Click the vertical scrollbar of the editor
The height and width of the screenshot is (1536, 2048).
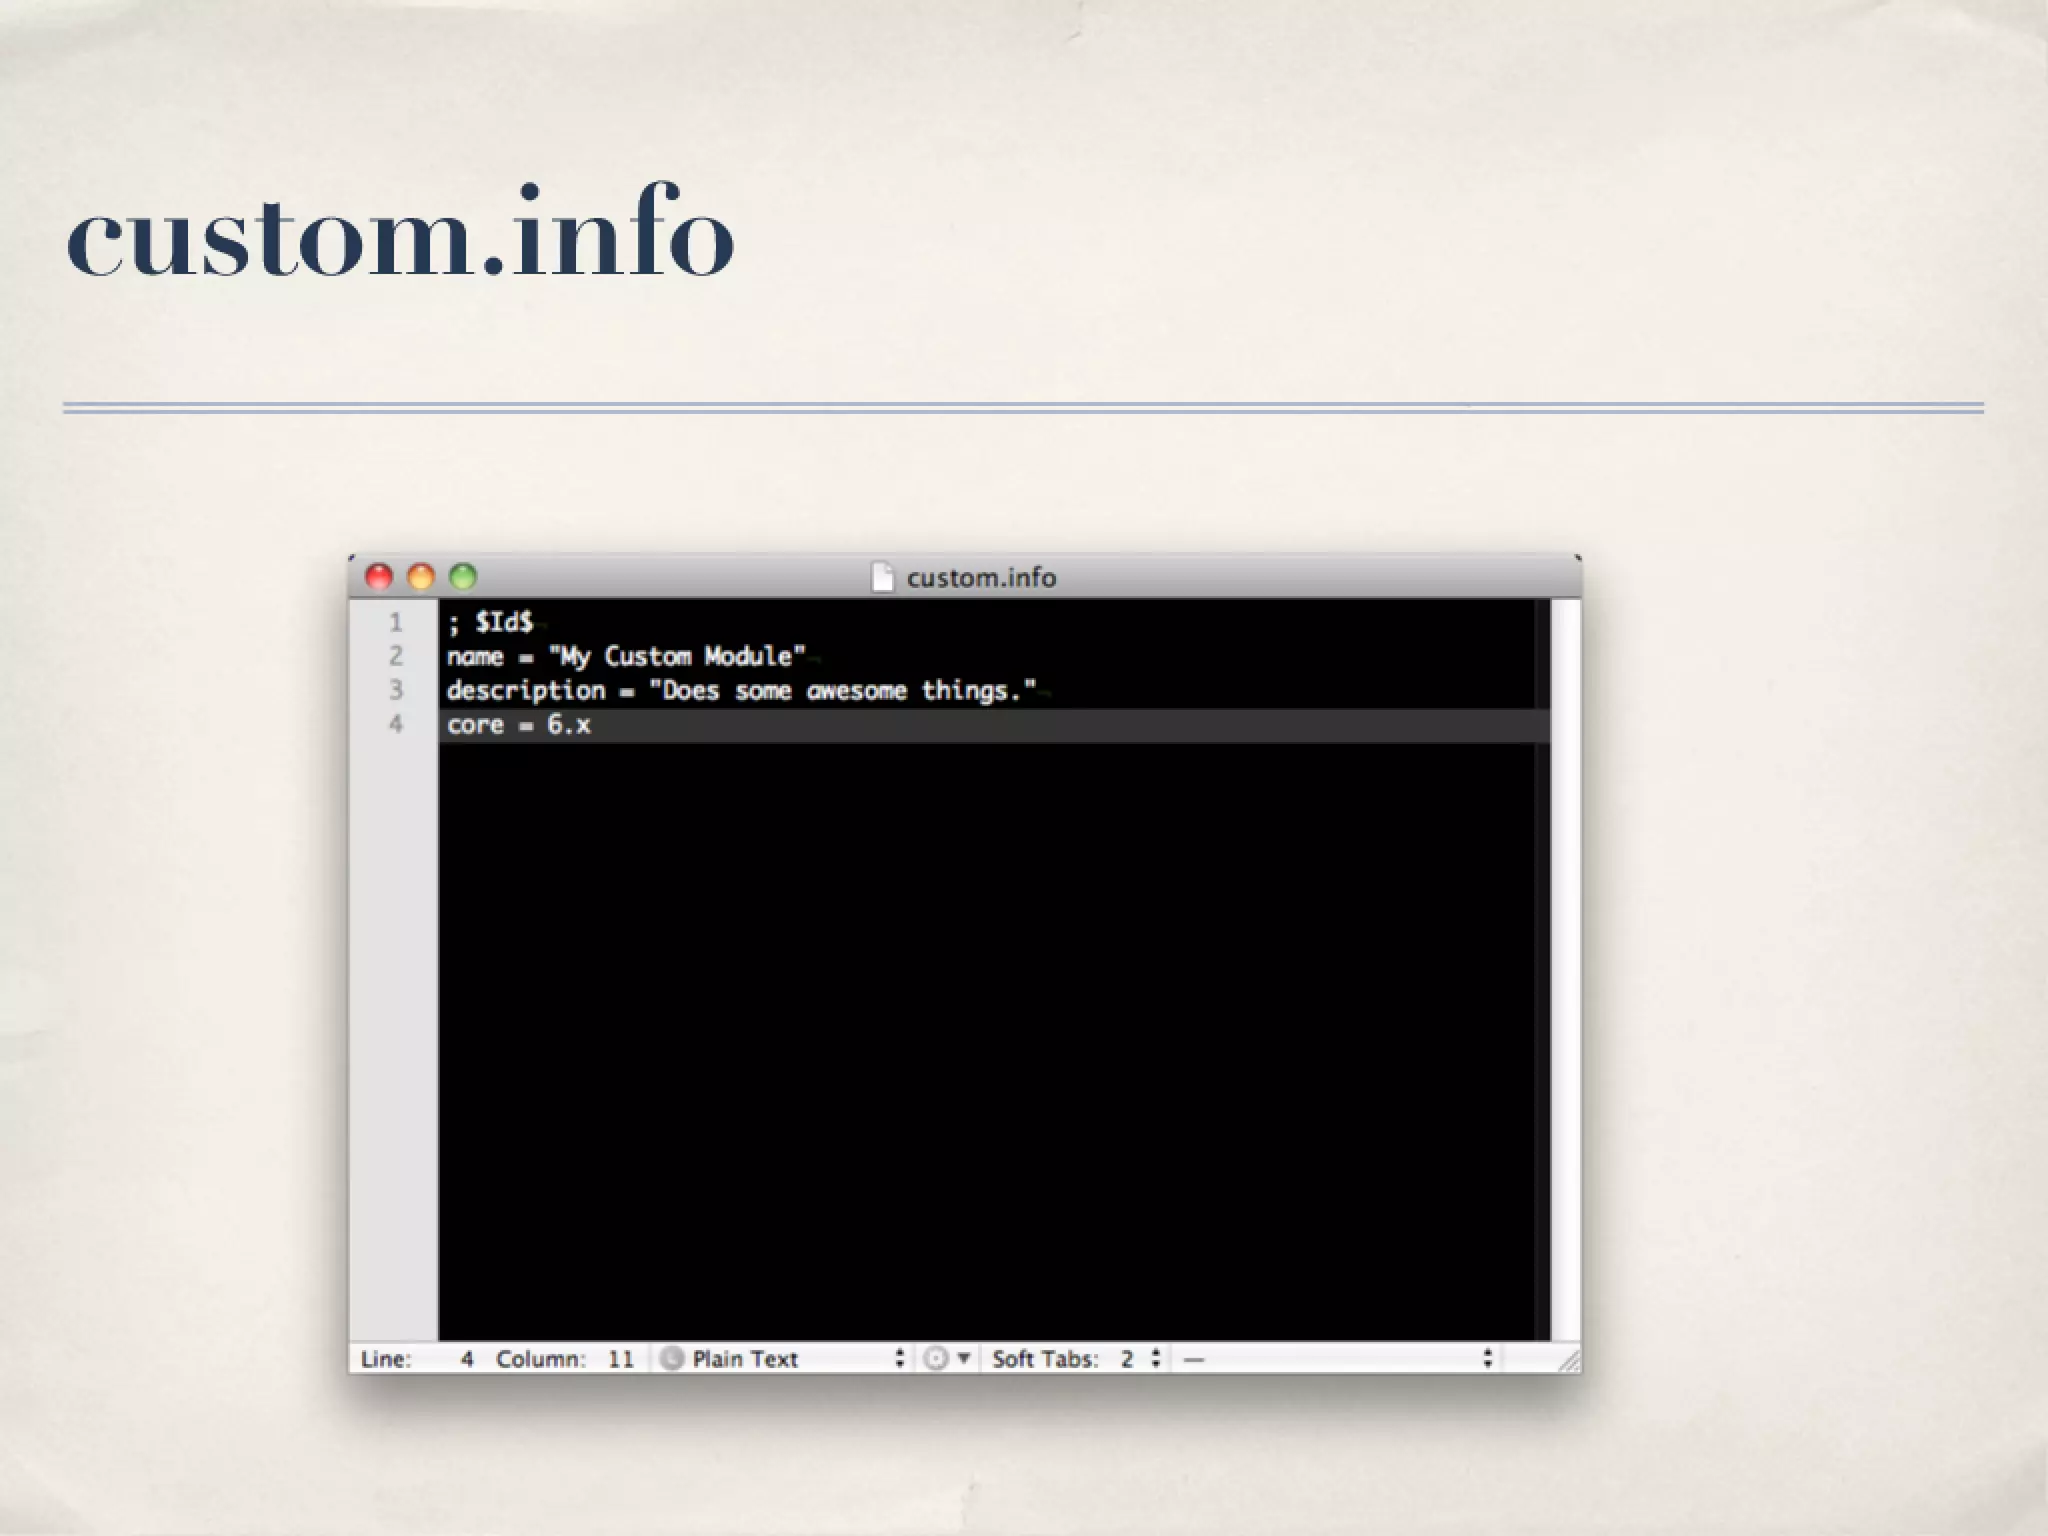[x=1565, y=968]
